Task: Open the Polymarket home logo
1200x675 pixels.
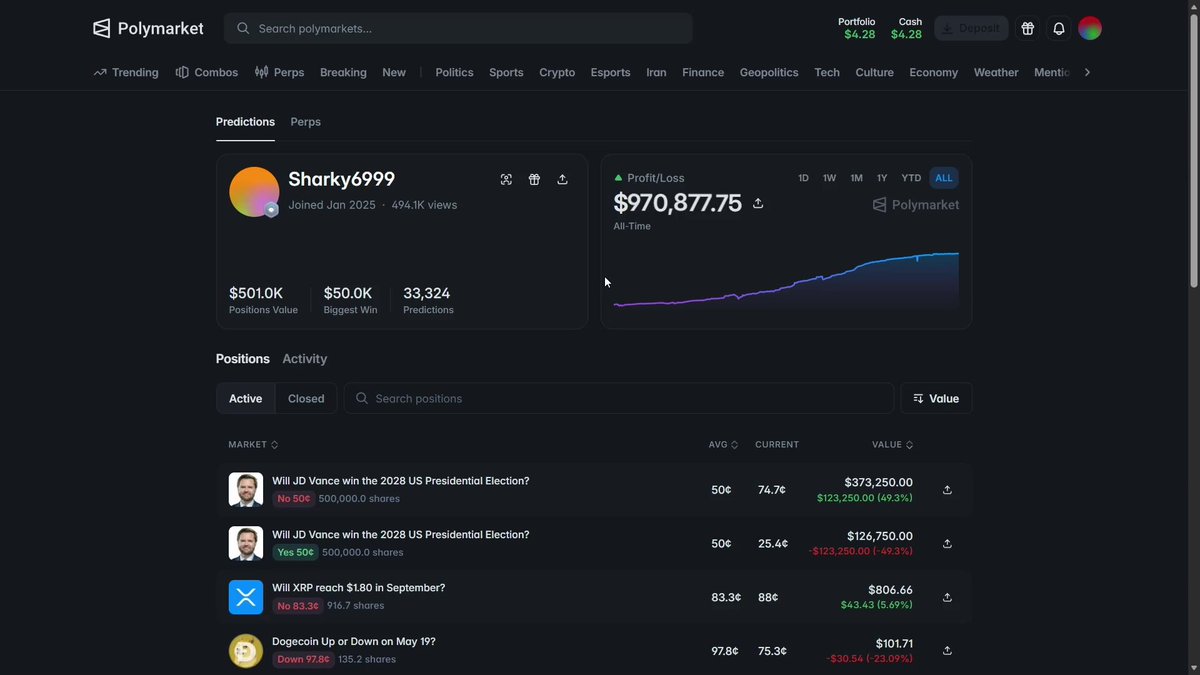Action: coord(148,28)
